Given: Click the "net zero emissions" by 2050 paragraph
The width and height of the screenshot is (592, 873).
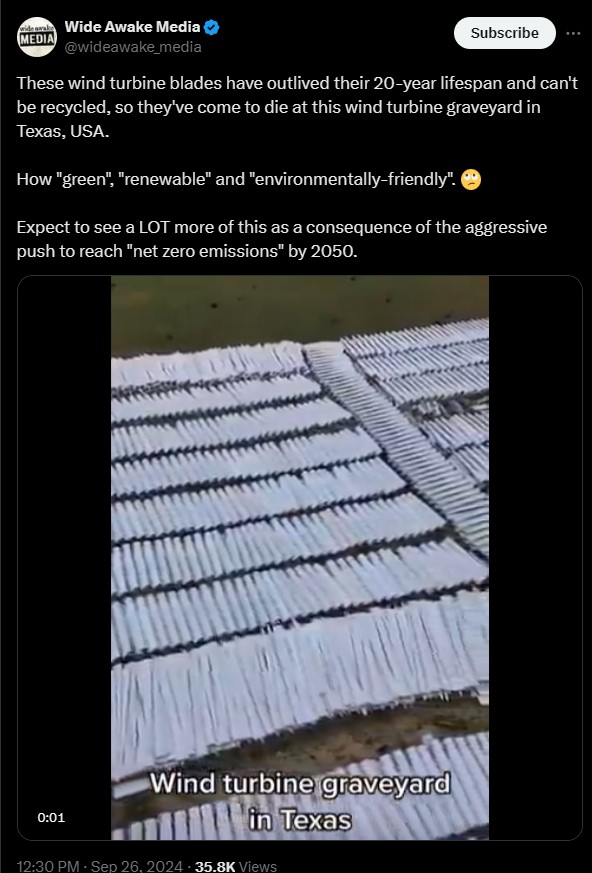Looking at the screenshot, I should pyautogui.click(x=282, y=239).
